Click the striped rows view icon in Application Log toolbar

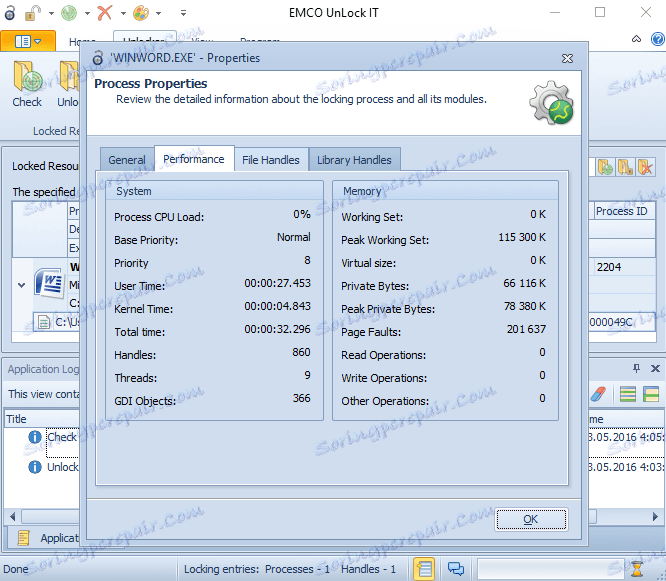click(x=628, y=394)
